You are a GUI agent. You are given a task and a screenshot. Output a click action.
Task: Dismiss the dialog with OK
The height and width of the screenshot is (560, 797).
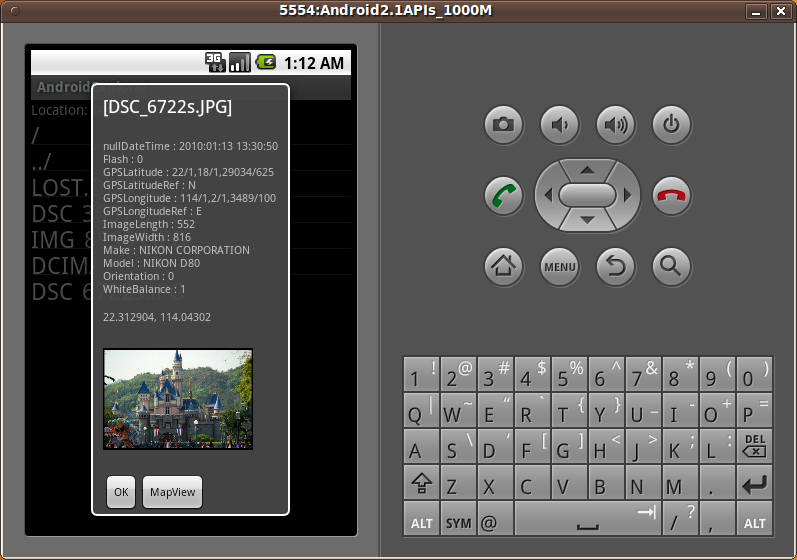tap(121, 492)
